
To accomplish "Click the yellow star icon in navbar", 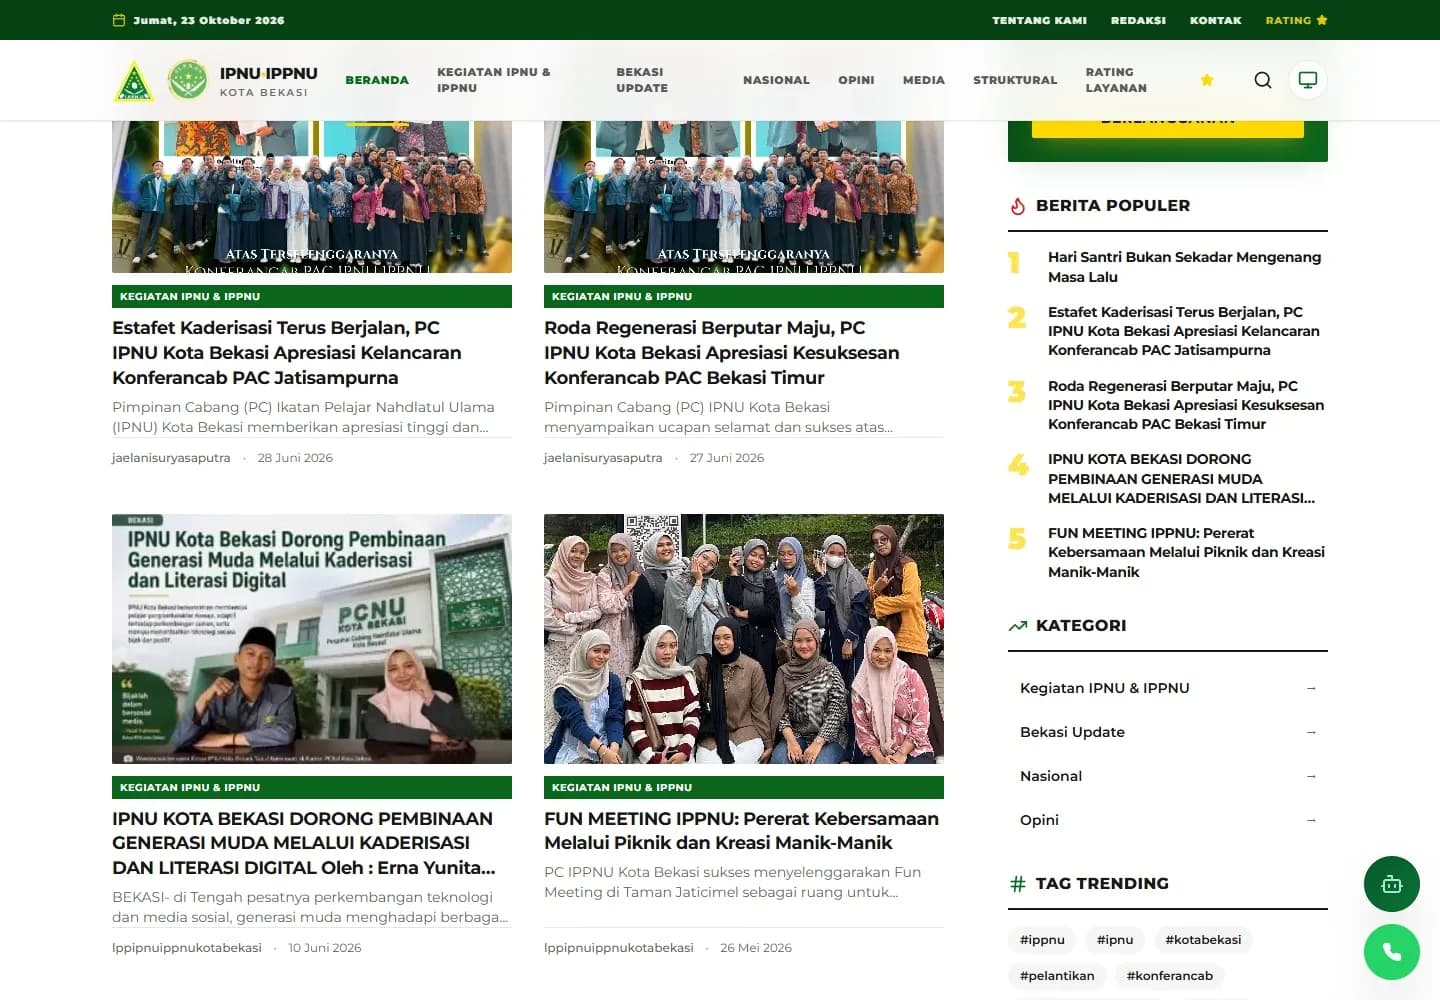I will 1207,80.
